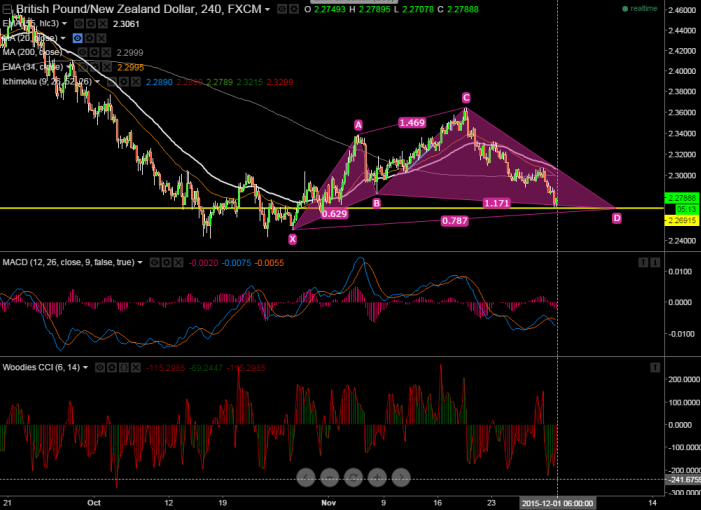Open source code braces icon for Woodies CCI
This screenshot has height=510, width=701.
pos(124,367)
